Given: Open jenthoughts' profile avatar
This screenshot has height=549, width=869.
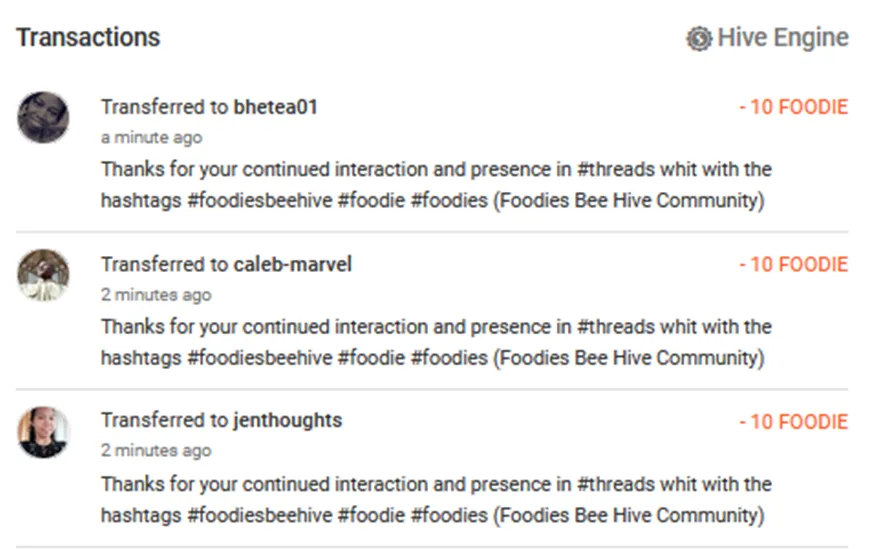Looking at the screenshot, I should tap(43, 432).
